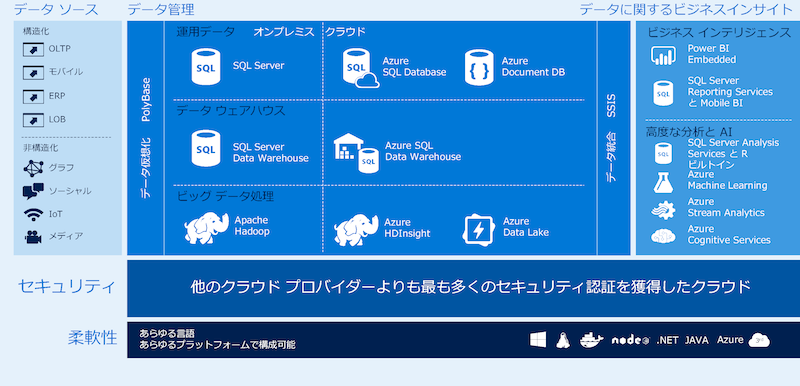Click the Azure Machine Learning flask icon
800x386 pixels.
(x=663, y=182)
